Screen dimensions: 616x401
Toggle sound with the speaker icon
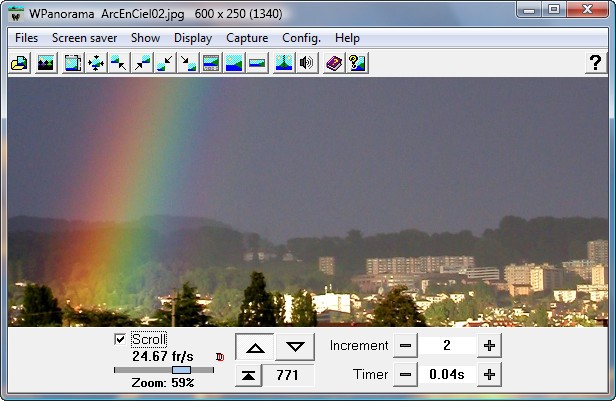tap(307, 63)
